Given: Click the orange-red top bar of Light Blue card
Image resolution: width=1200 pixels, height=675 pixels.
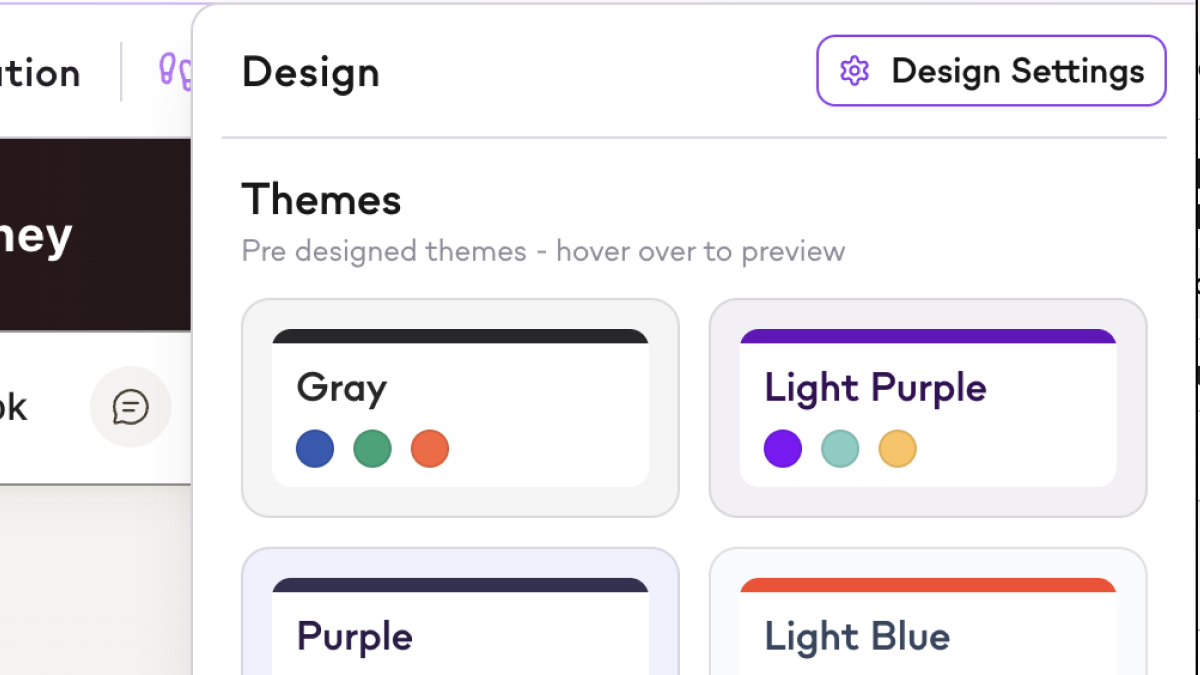Looking at the screenshot, I should click(x=928, y=585).
